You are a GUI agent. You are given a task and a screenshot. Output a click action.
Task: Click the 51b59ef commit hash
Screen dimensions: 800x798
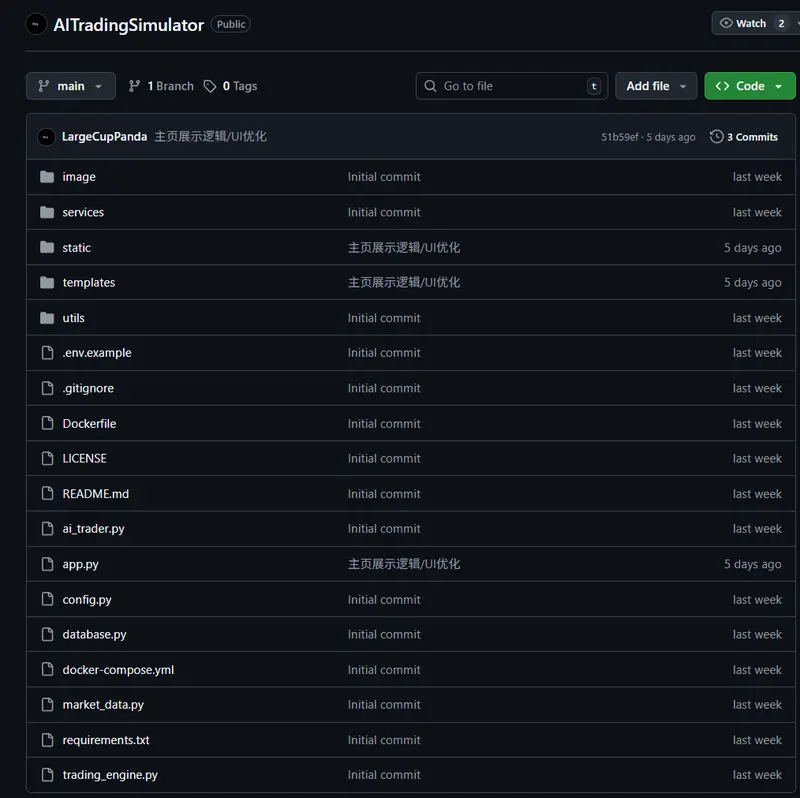[x=619, y=137]
